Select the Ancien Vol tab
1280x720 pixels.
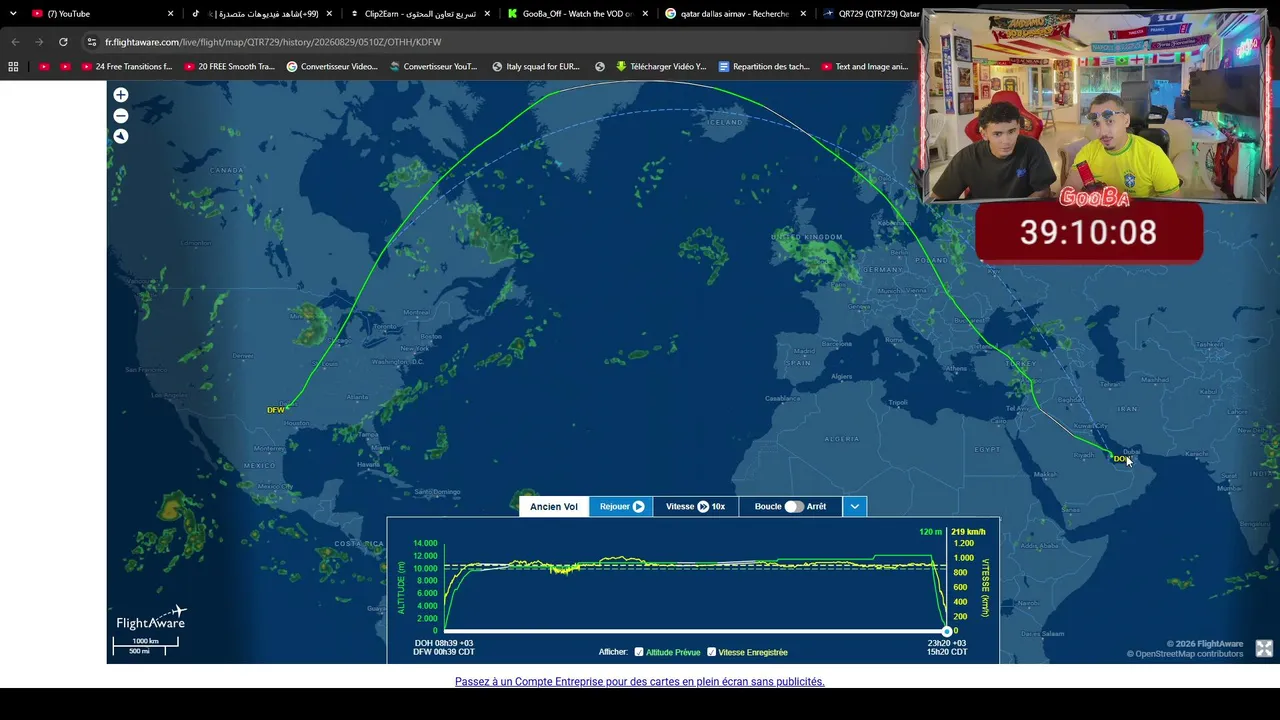coord(554,507)
